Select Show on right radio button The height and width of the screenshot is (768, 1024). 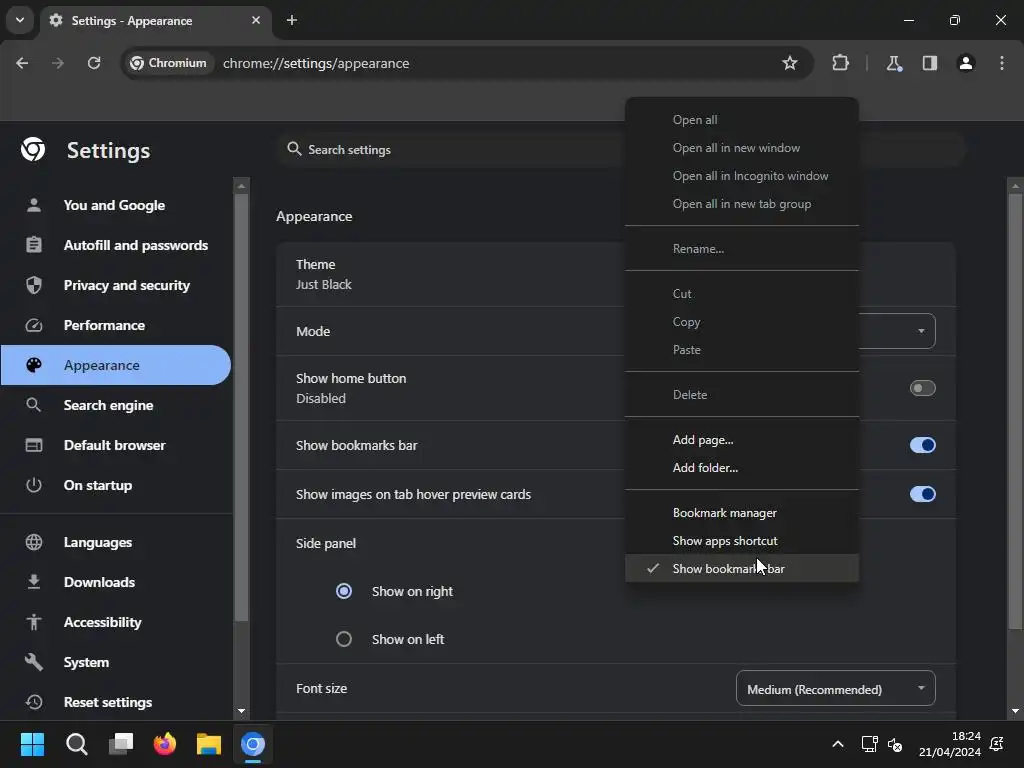[344, 591]
